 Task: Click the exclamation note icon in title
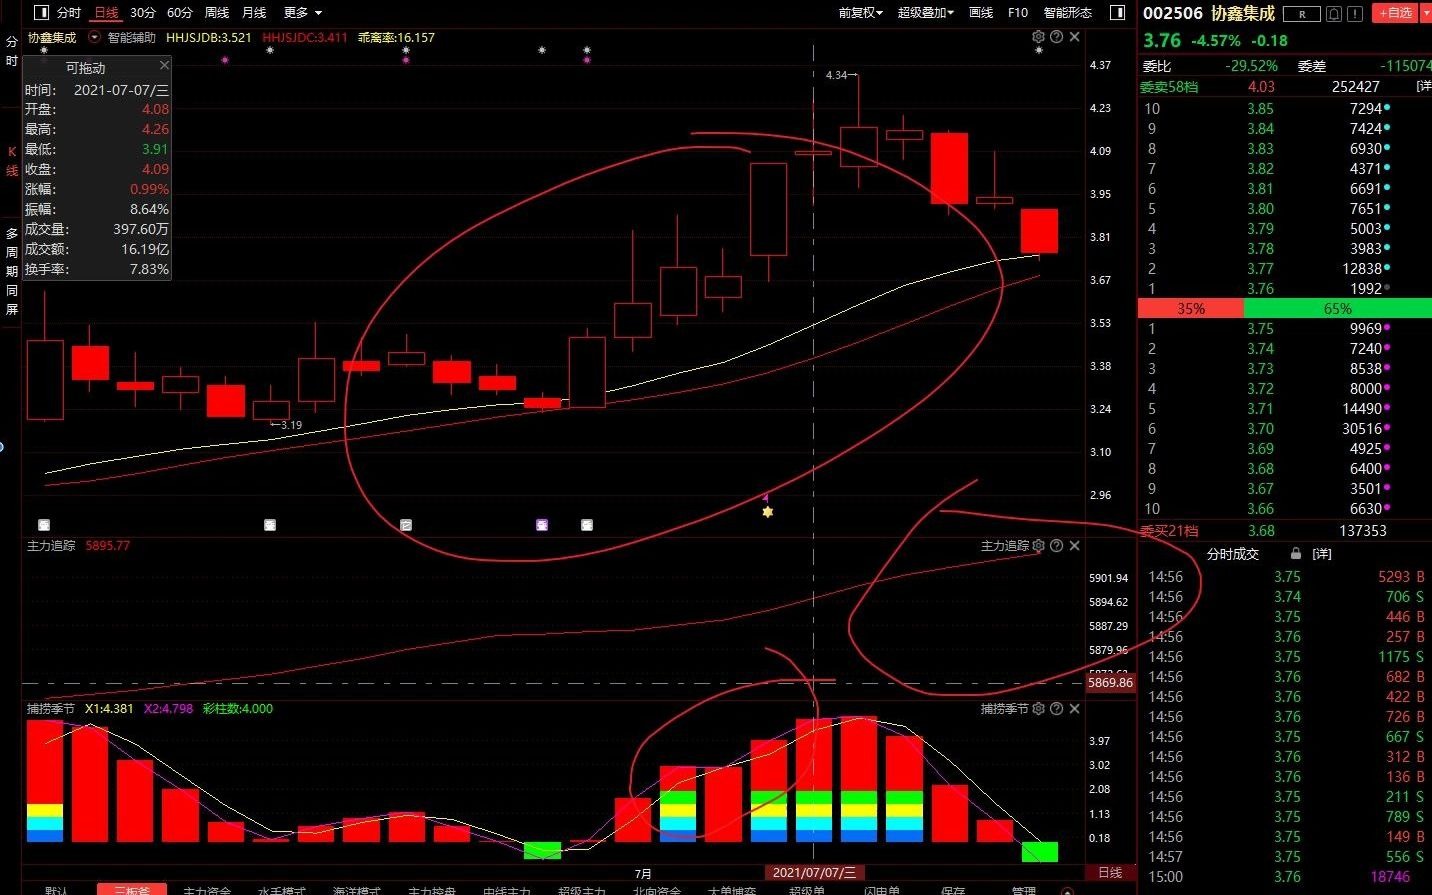tap(1355, 14)
